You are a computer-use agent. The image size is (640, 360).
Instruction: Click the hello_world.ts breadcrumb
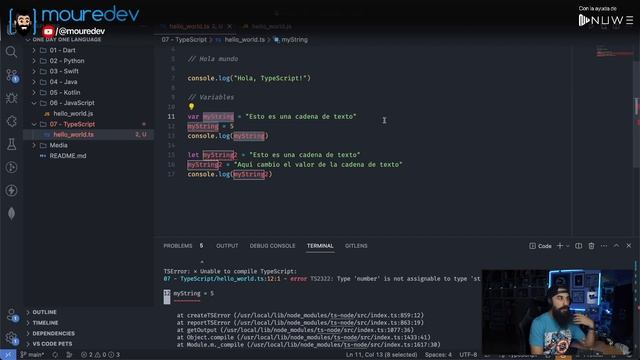tap(244, 40)
